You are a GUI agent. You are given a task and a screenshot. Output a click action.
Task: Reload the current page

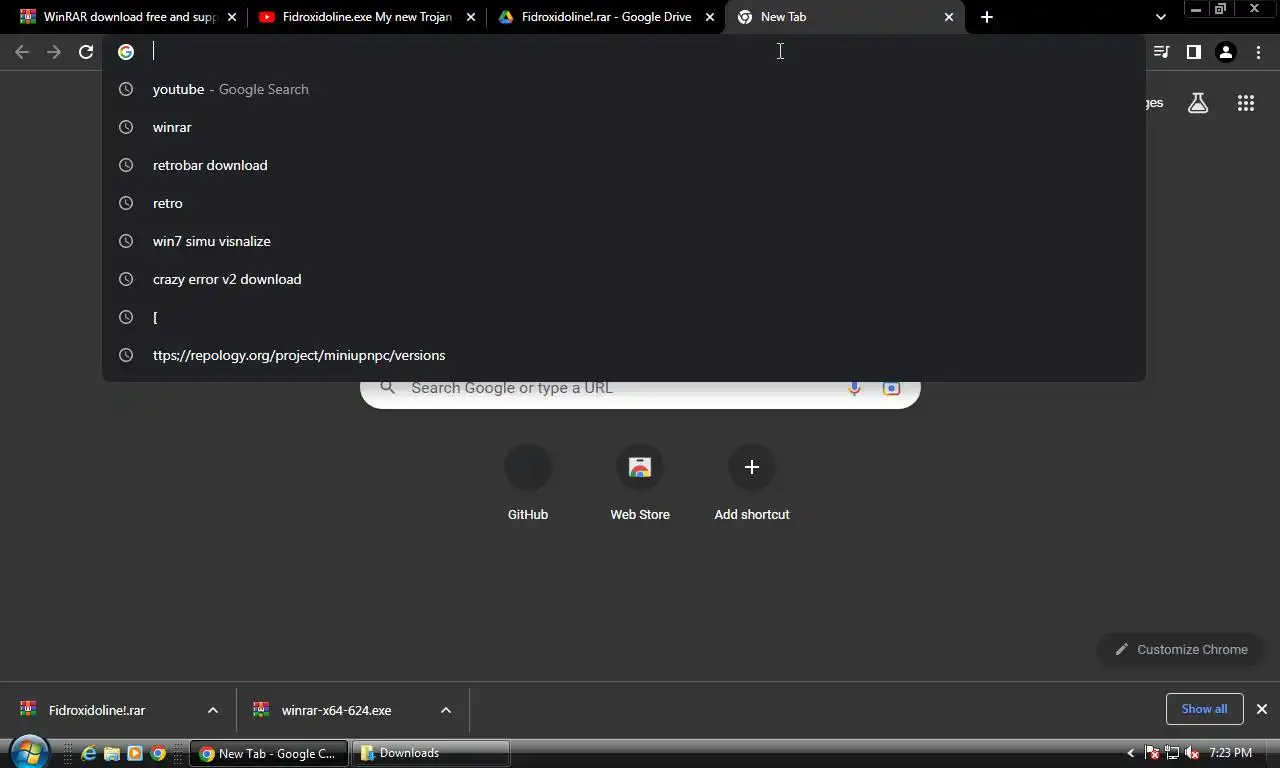86,52
